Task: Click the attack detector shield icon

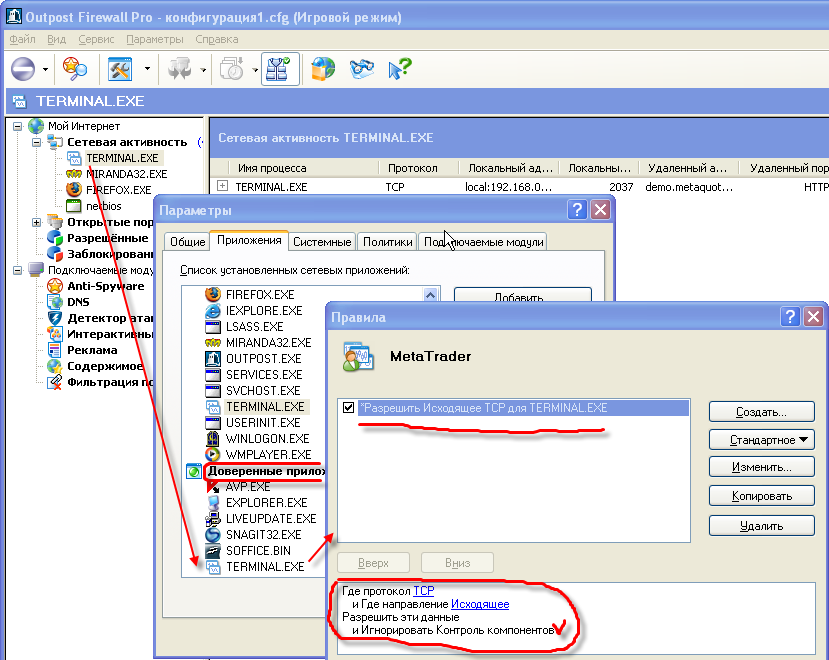Action: coord(55,318)
